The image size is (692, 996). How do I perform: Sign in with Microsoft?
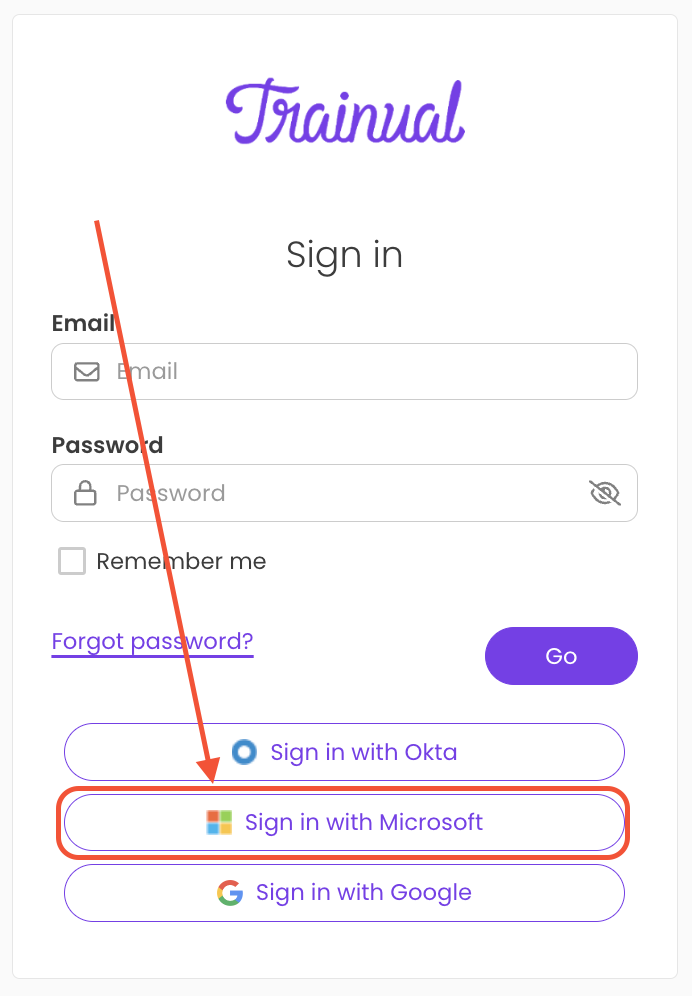(345, 821)
